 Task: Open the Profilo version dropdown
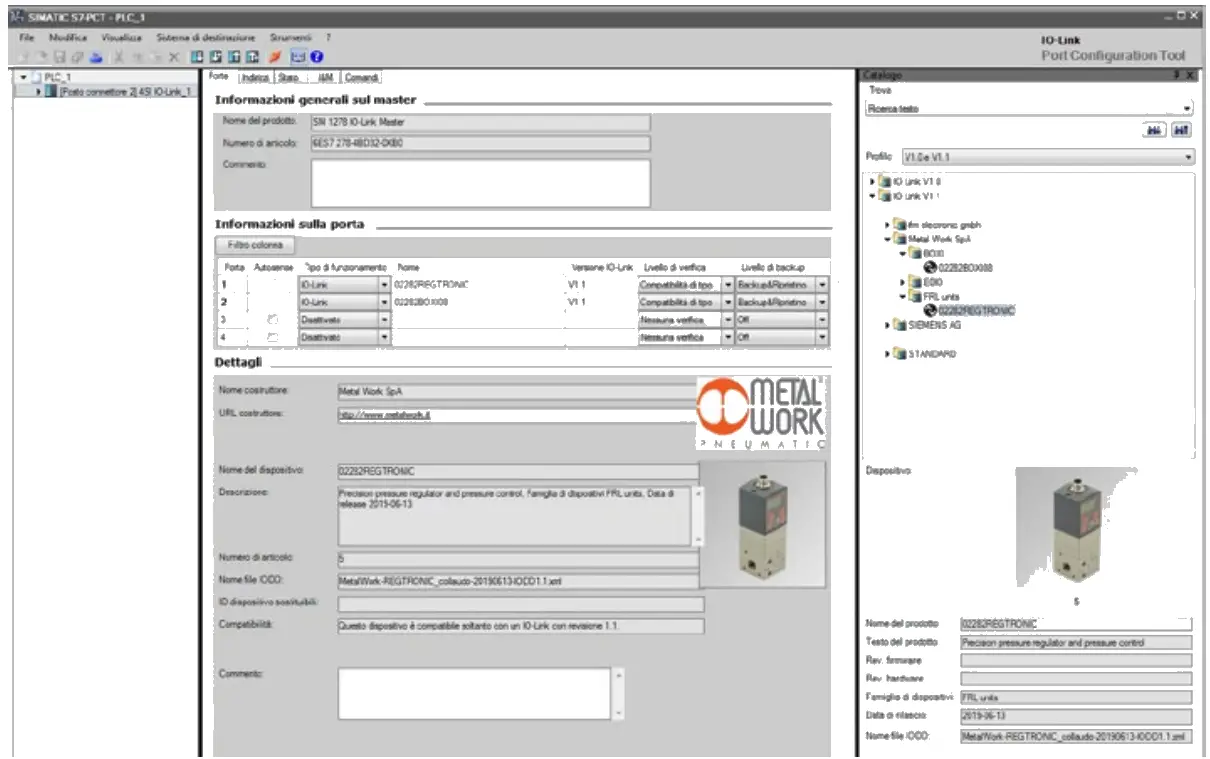tap(1188, 158)
